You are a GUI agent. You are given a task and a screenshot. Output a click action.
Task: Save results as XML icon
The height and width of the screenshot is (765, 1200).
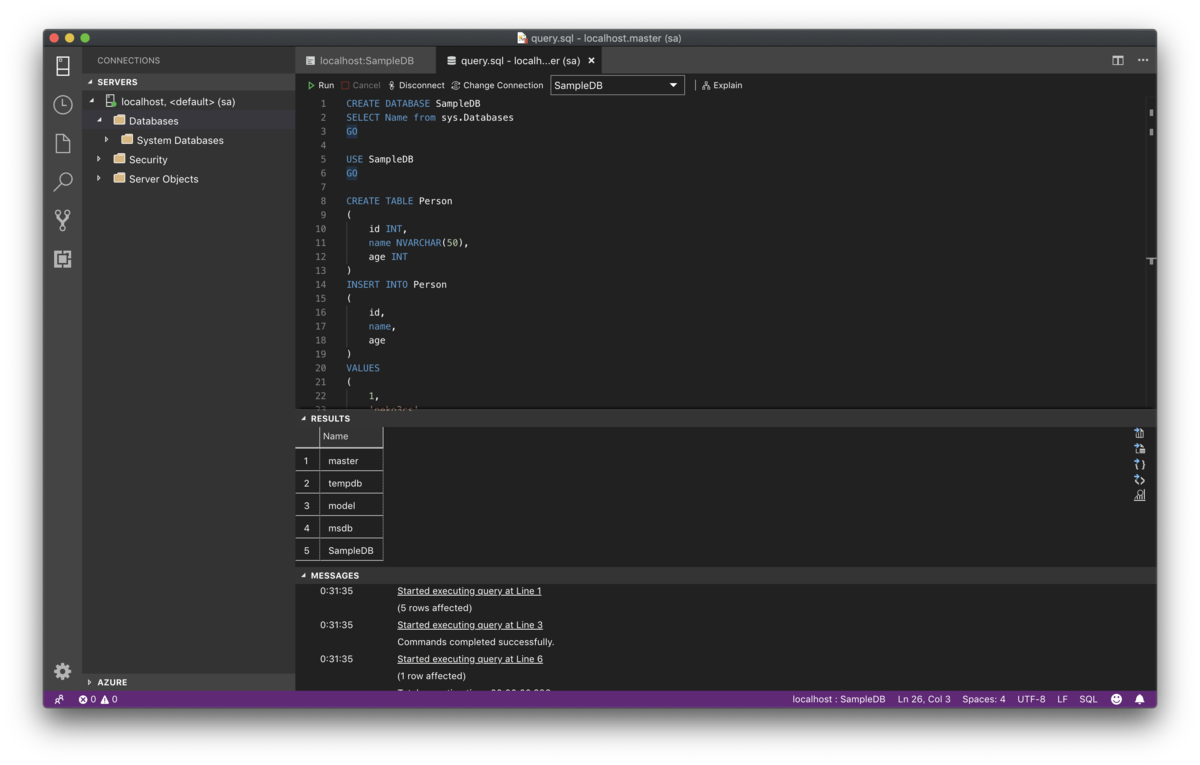click(x=1139, y=480)
